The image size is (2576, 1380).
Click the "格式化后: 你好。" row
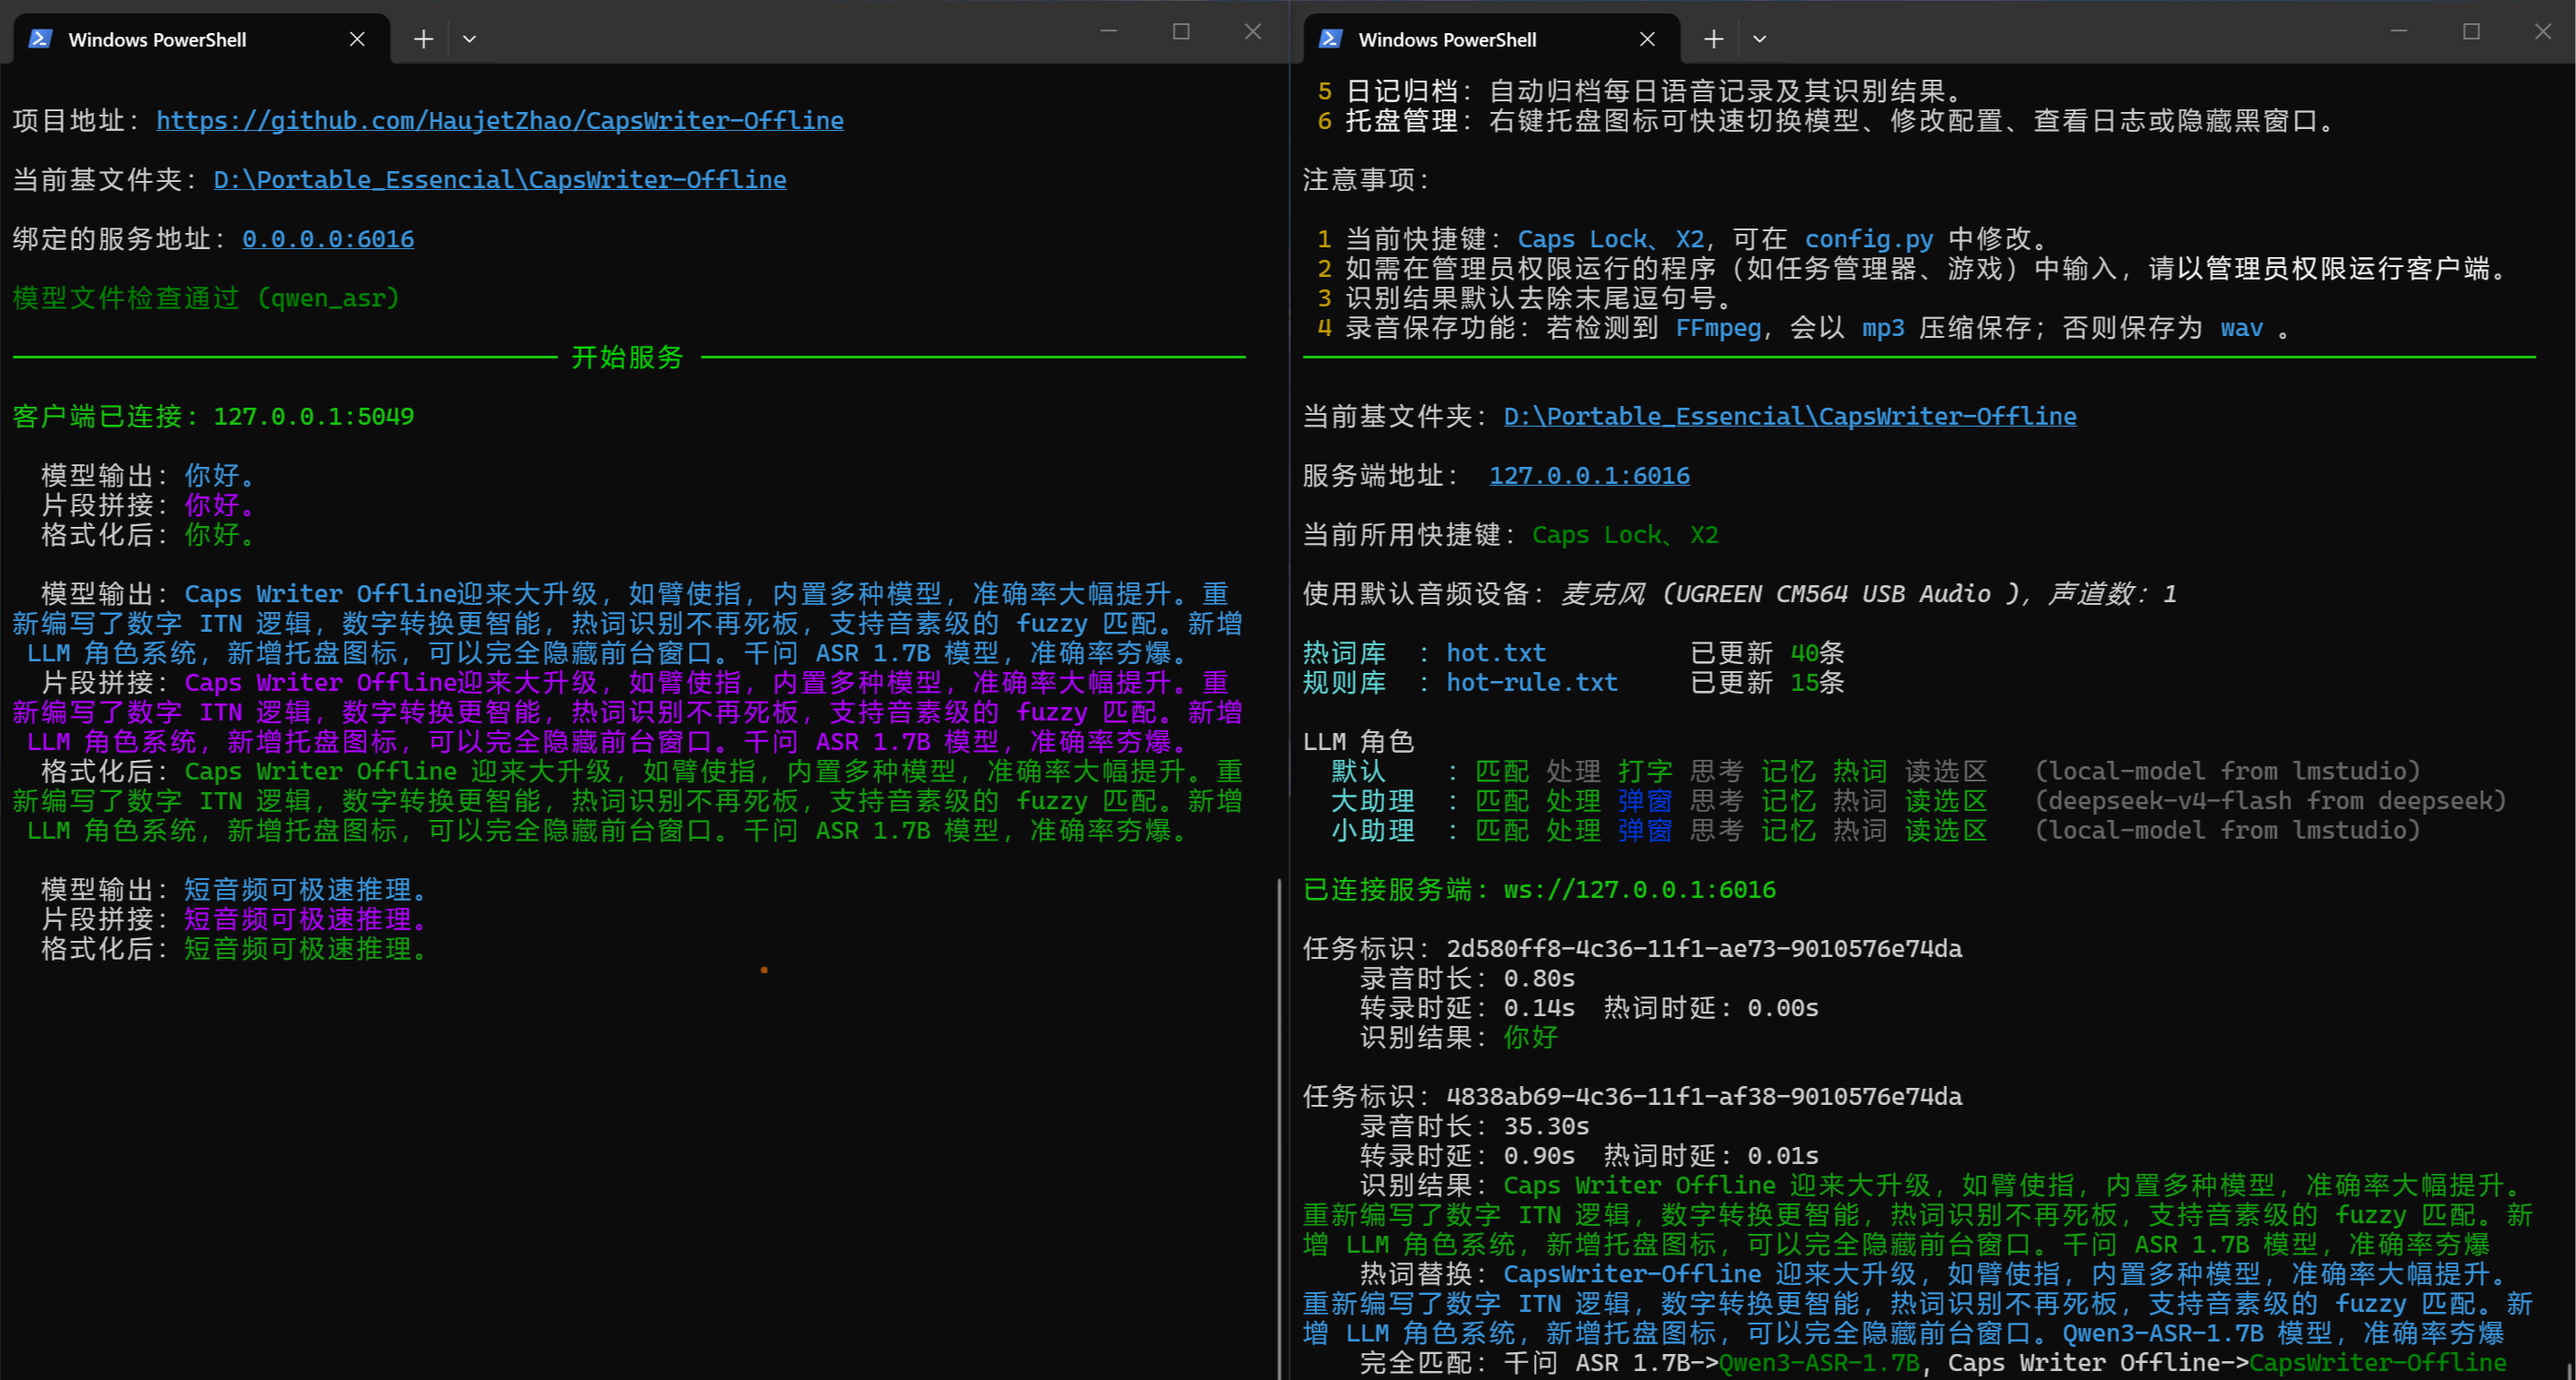149,535
